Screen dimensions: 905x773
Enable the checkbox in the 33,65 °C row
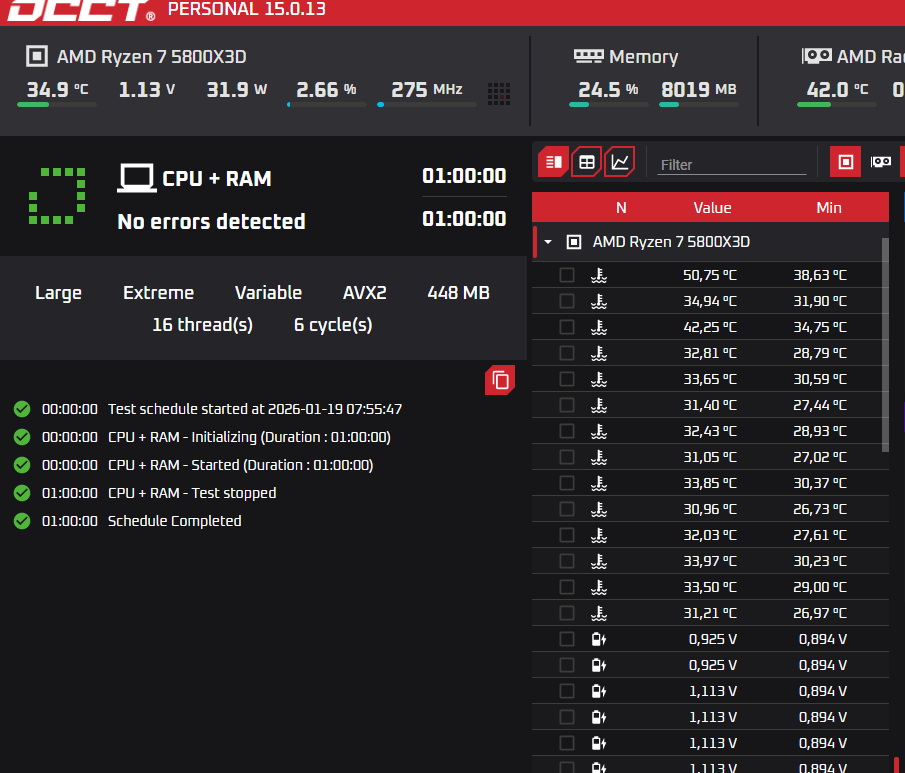coord(567,379)
